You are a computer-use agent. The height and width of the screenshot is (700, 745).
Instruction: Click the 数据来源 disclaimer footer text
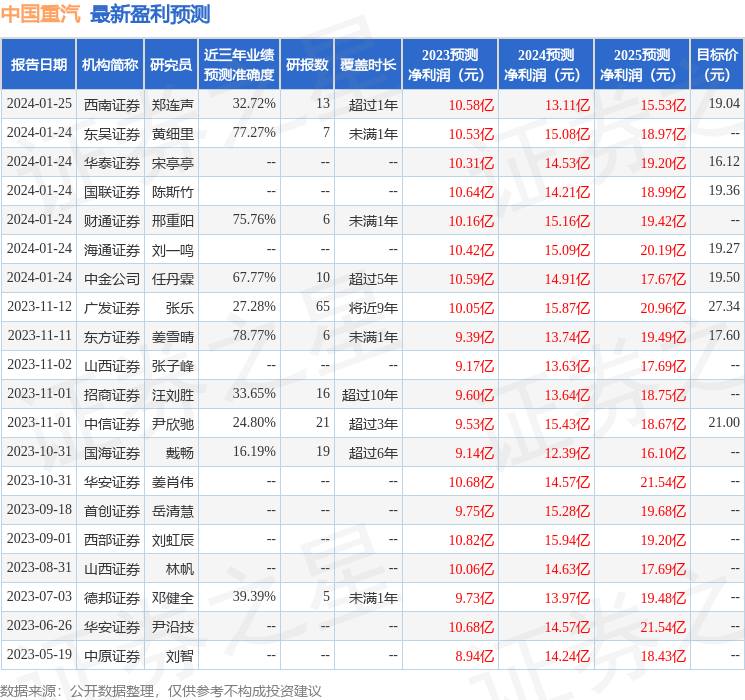[161, 690]
